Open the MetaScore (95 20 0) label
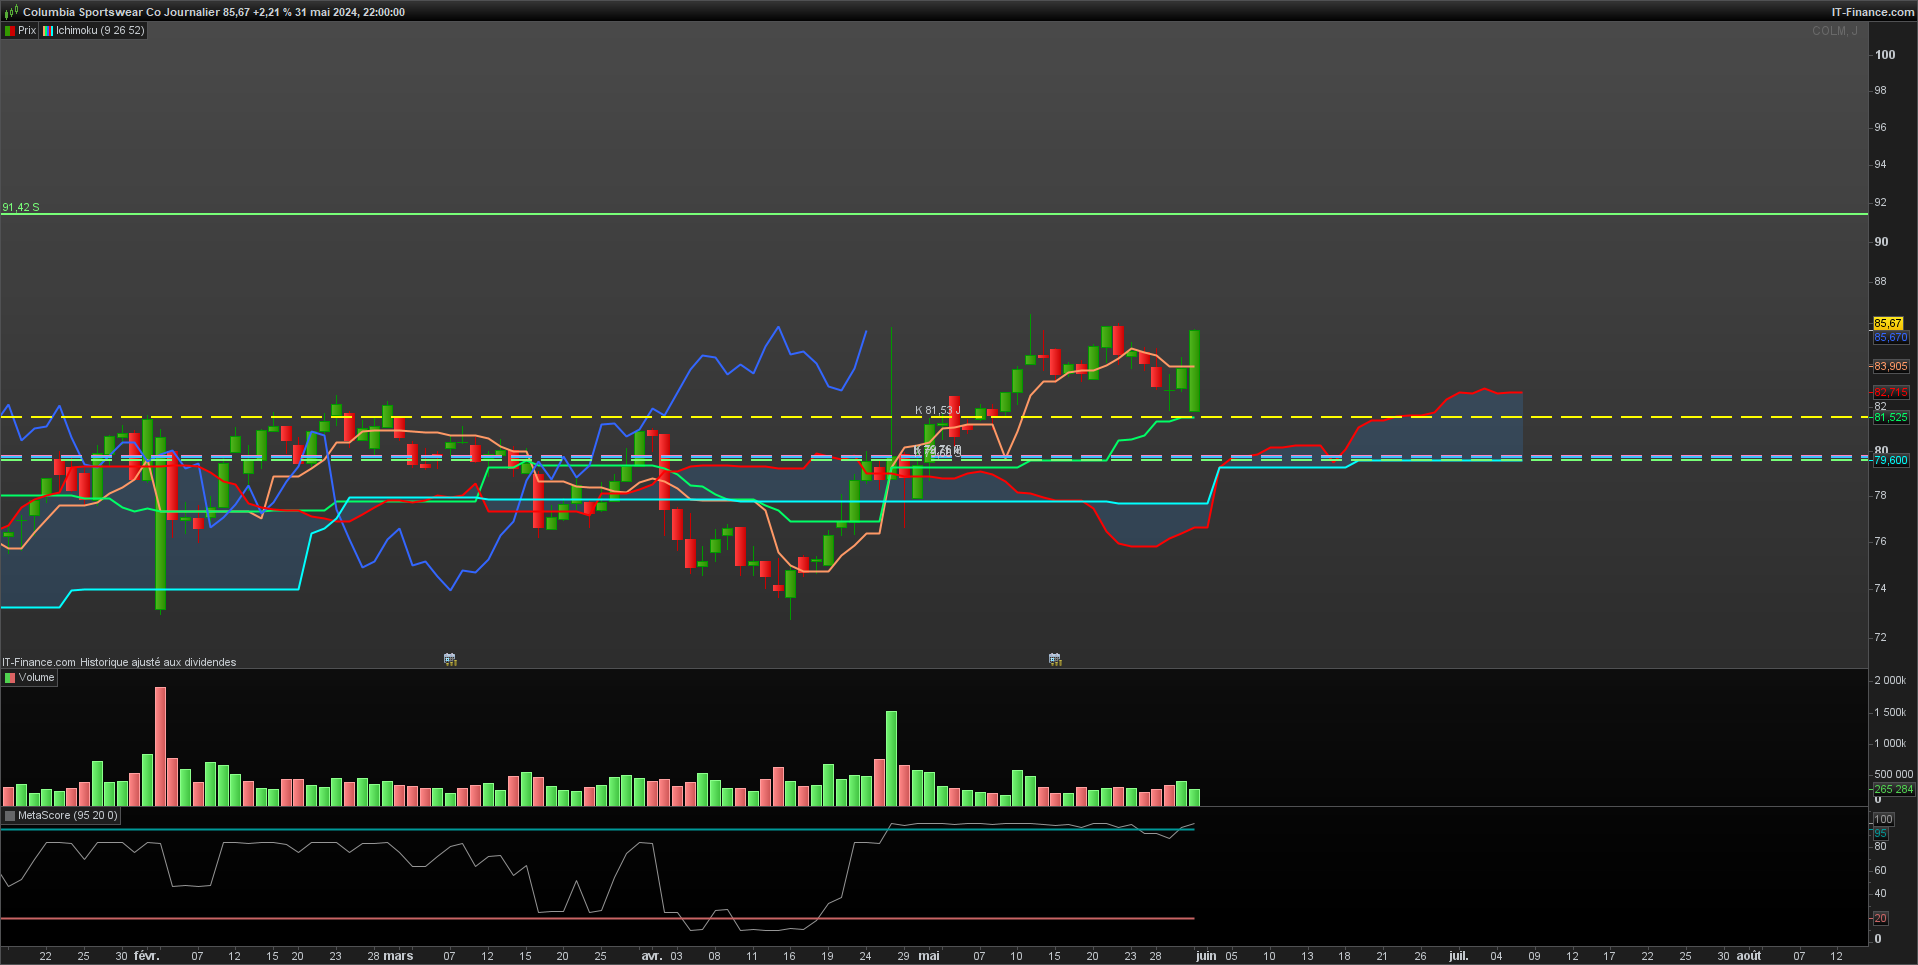This screenshot has width=1918, height=965. [67, 816]
